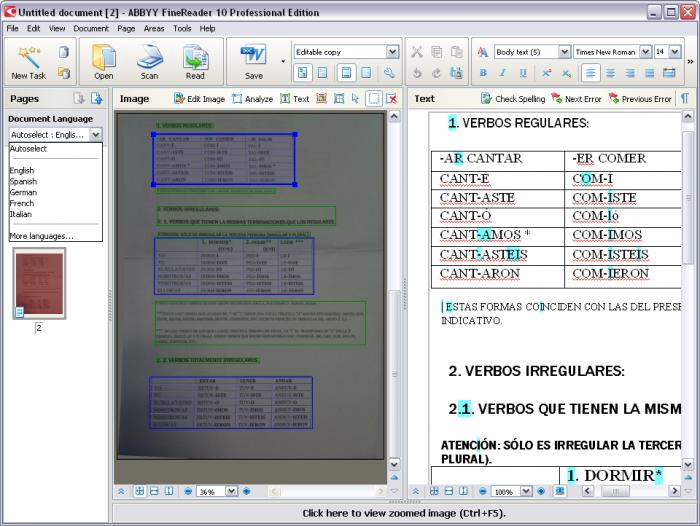Click Analyze in the Image toolbar
Image resolution: width=700 pixels, height=526 pixels.
pos(252,99)
